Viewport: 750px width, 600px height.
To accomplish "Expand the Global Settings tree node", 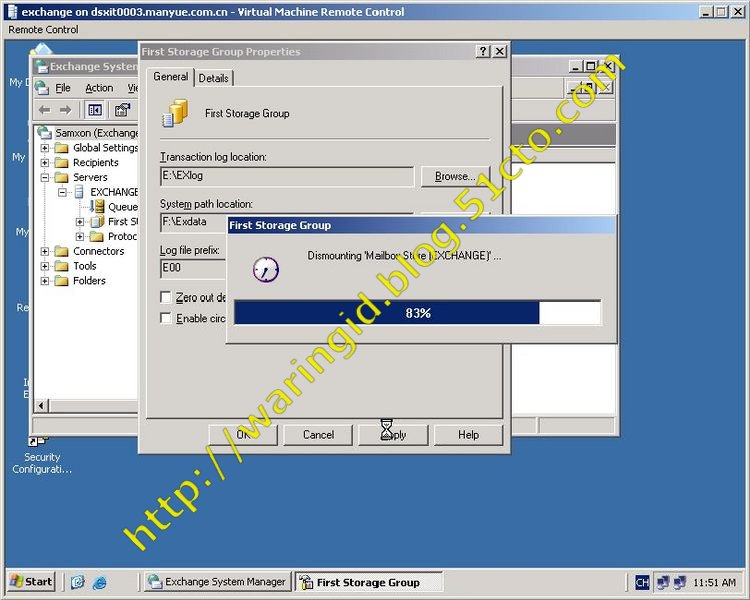I will coord(45,148).
